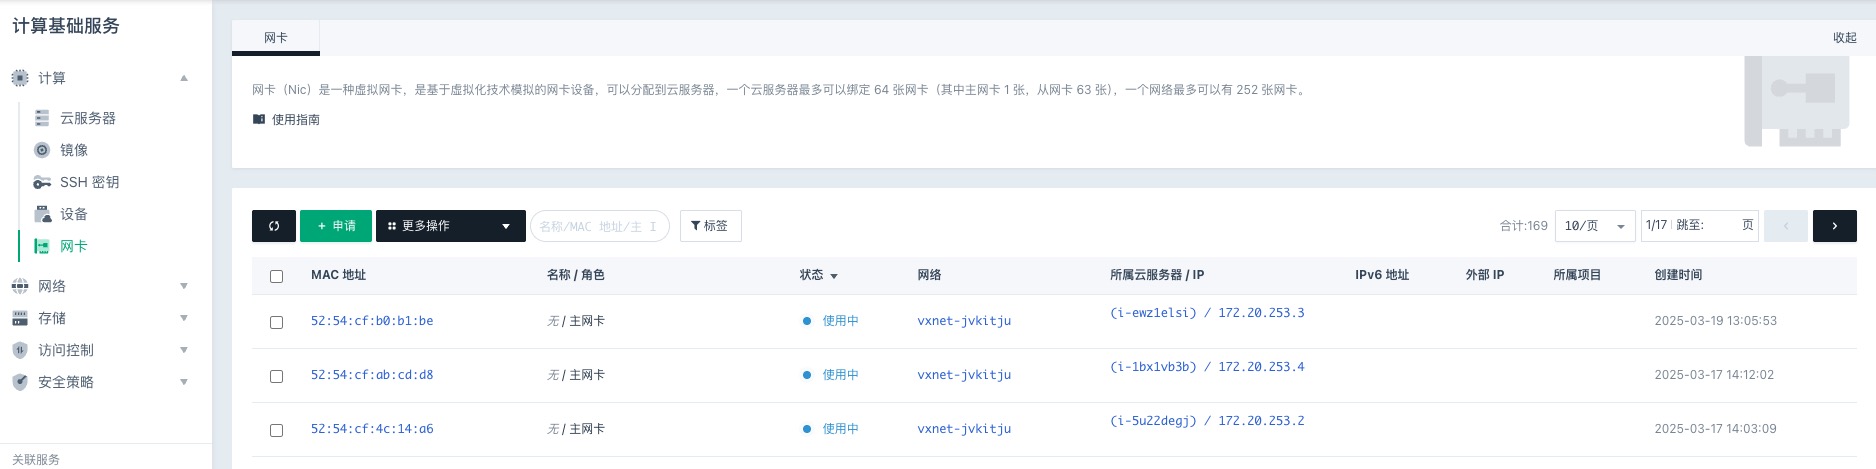Image resolution: width=1876 pixels, height=469 pixels.
Task: Select the 镜像 icon in sidebar
Action: coord(42,150)
